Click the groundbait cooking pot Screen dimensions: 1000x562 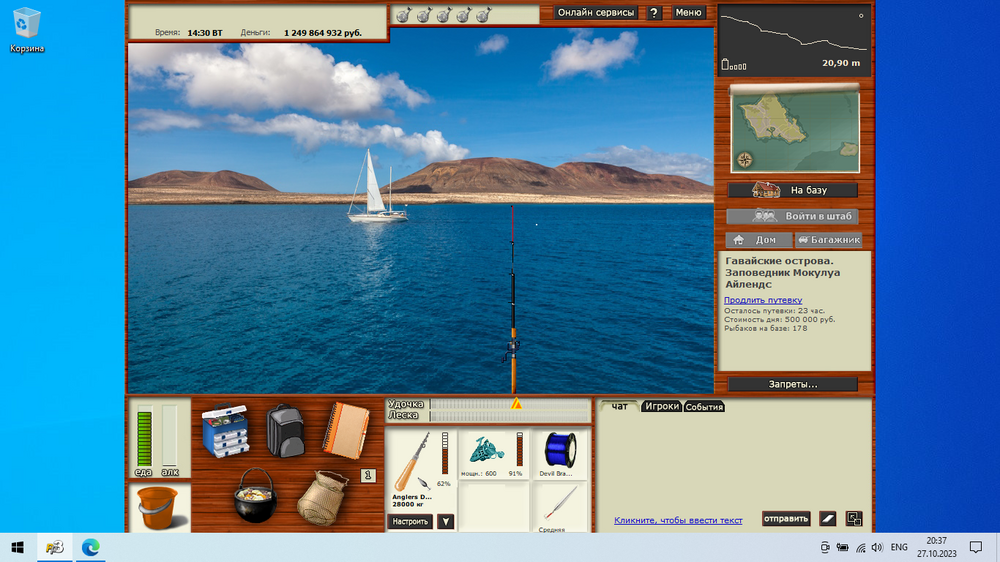254,496
